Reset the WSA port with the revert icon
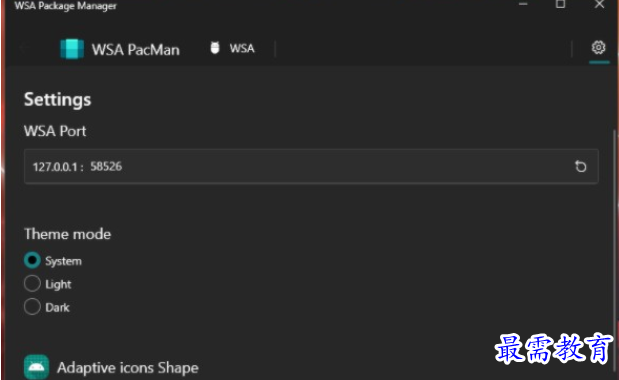619x380 pixels. (x=580, y=167)
